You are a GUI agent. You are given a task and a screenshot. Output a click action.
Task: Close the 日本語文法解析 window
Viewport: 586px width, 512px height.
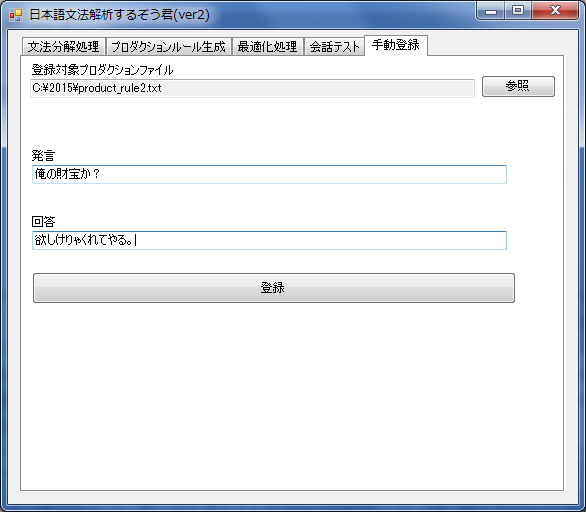(555, 10)
